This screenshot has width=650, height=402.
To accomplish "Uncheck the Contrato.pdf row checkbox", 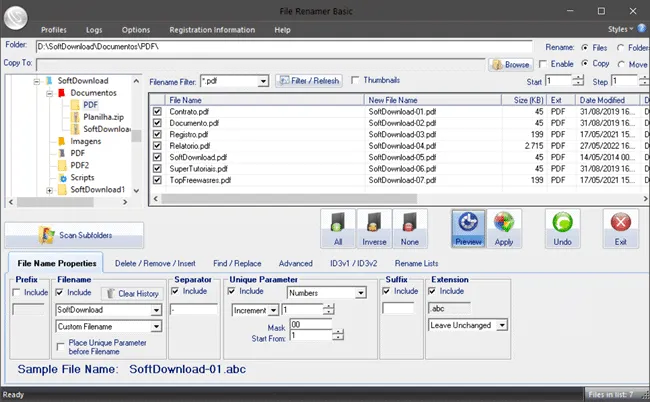I will 157,111.
